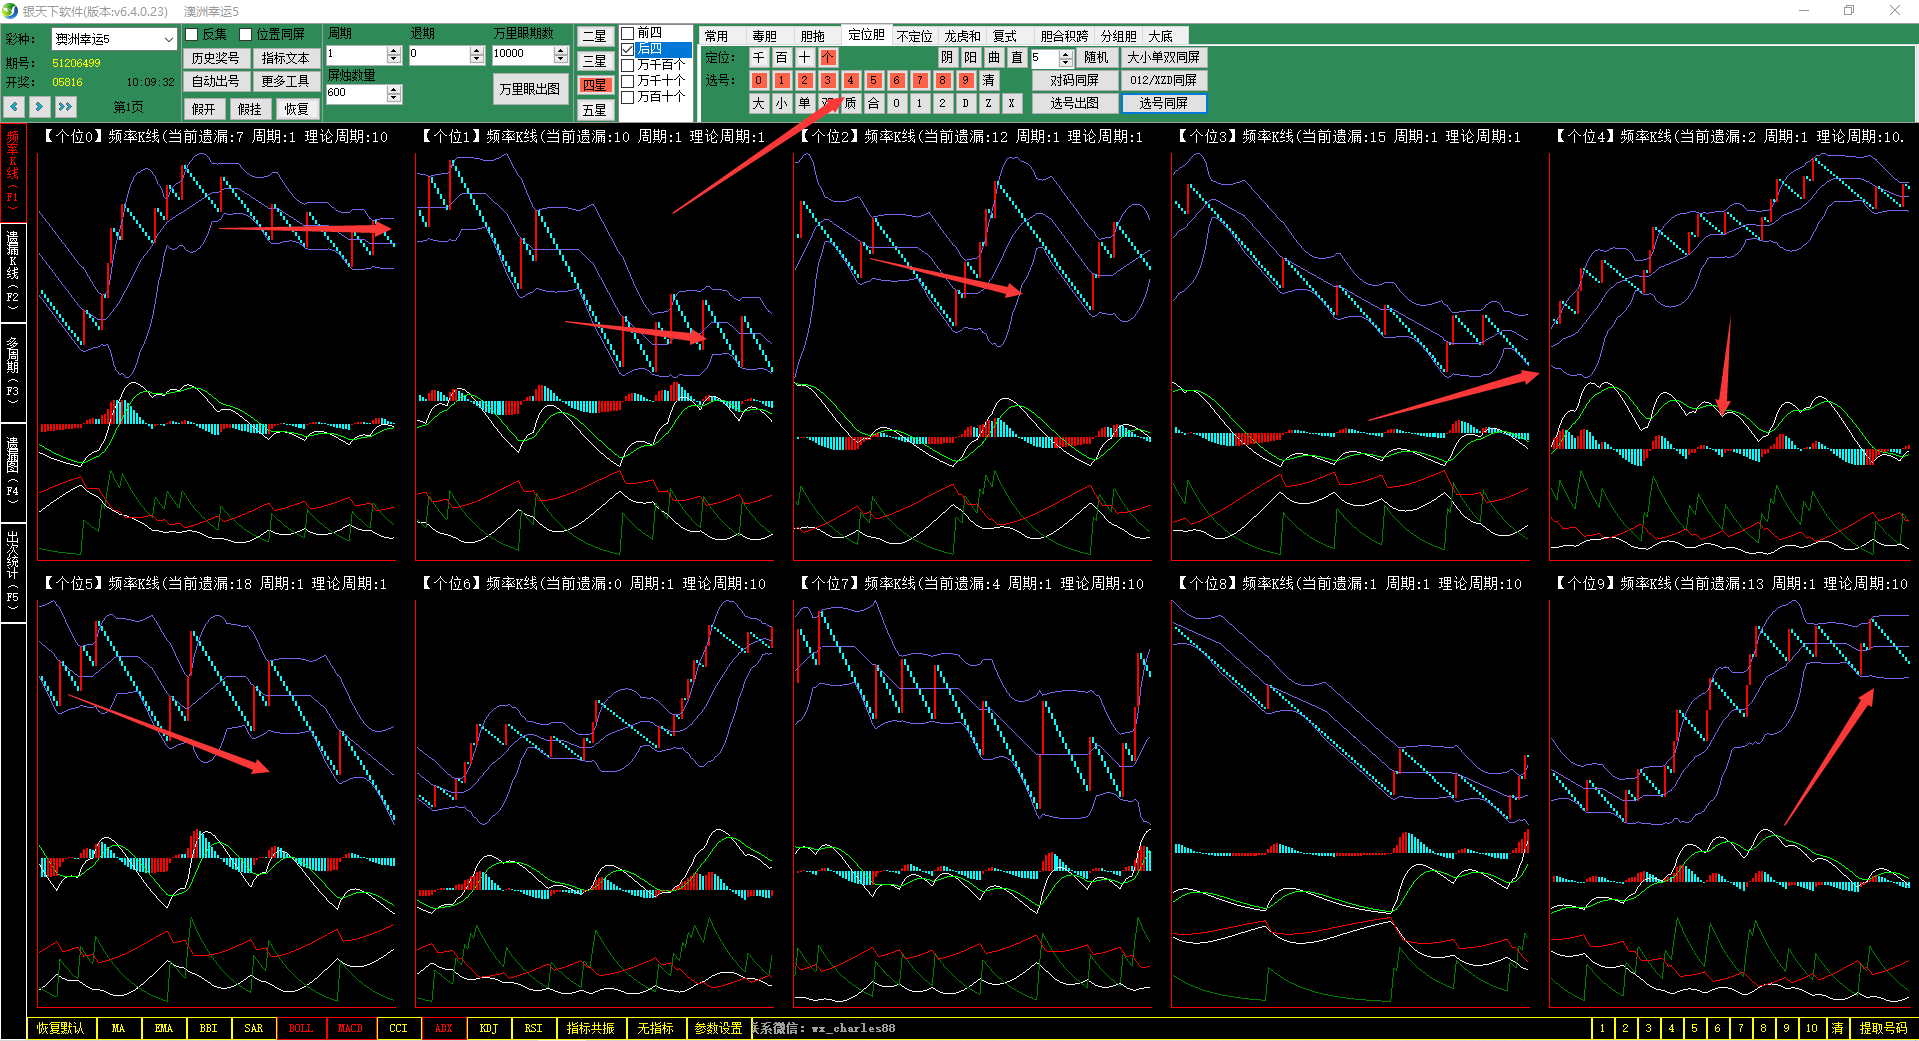Click 提取号码 in the bottom right
Viewport: 1919px width, 1041px height.
tap(1883, 1028)
